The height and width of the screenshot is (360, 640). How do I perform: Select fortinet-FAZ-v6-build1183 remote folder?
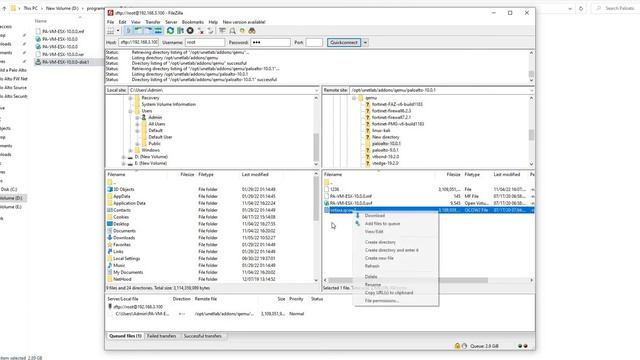click(397, 104)
